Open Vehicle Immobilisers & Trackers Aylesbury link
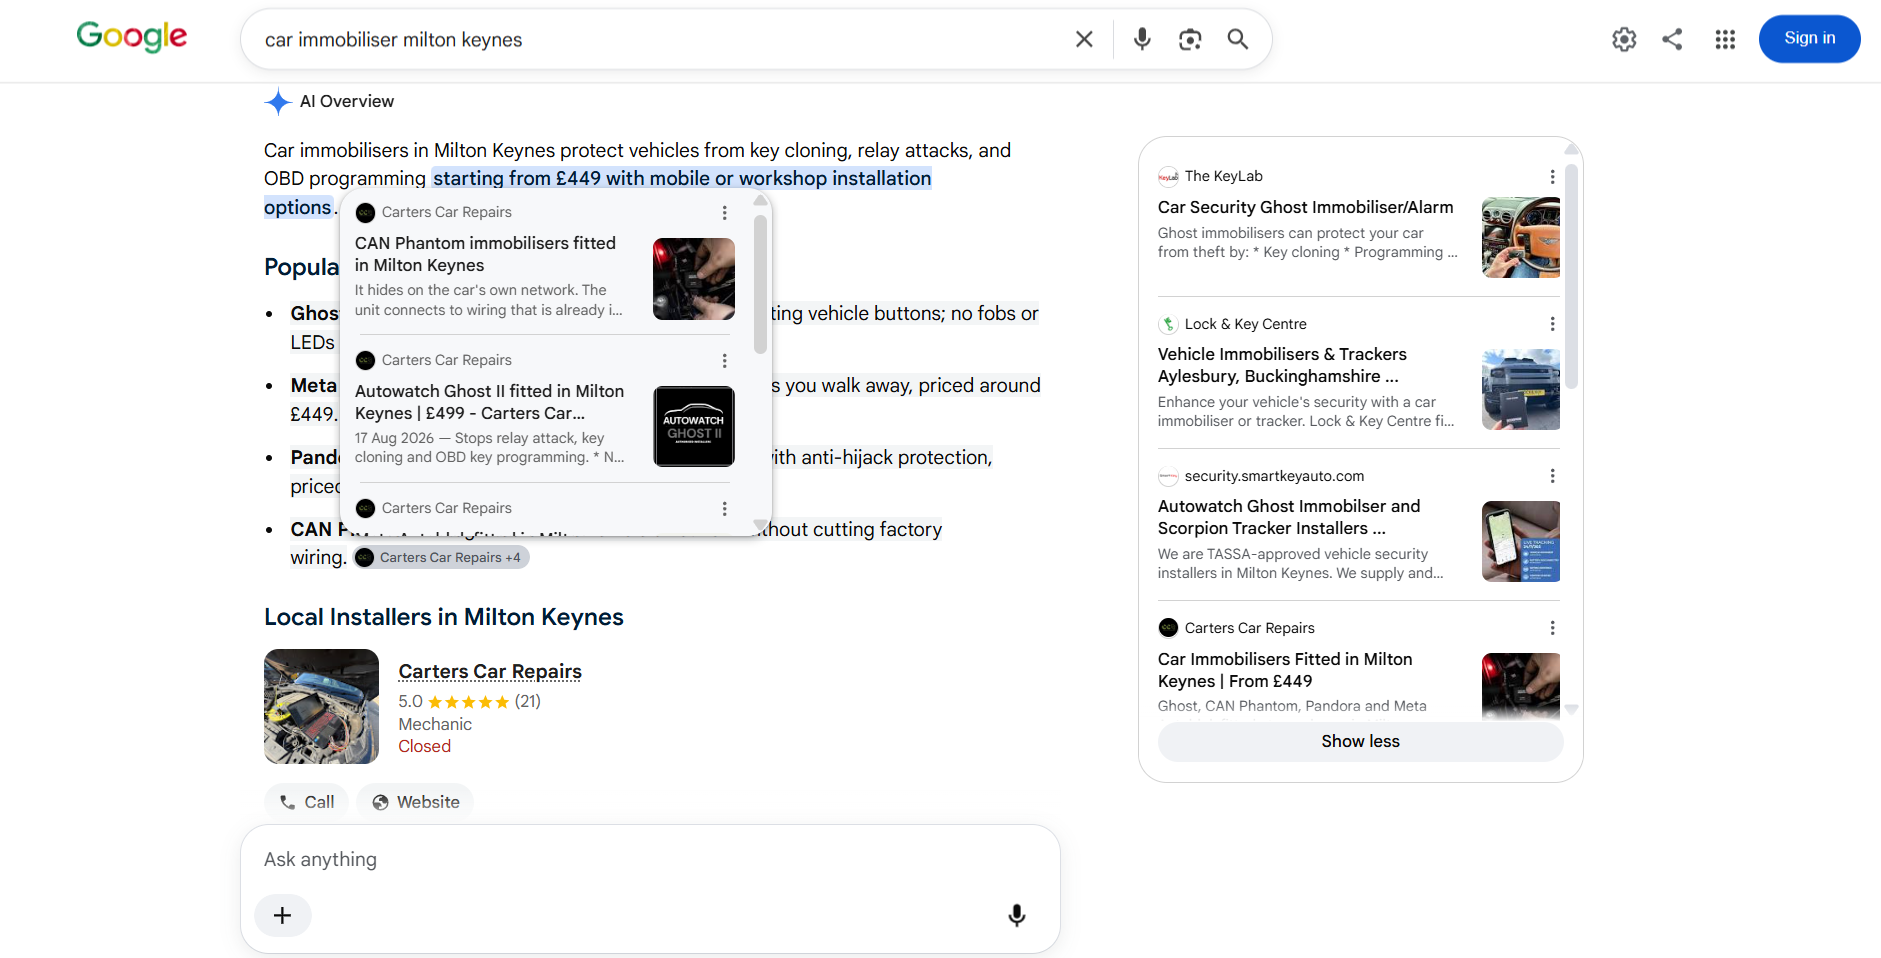The height and width of the screenshot is (958, 1881). (x=1282, y=365)
